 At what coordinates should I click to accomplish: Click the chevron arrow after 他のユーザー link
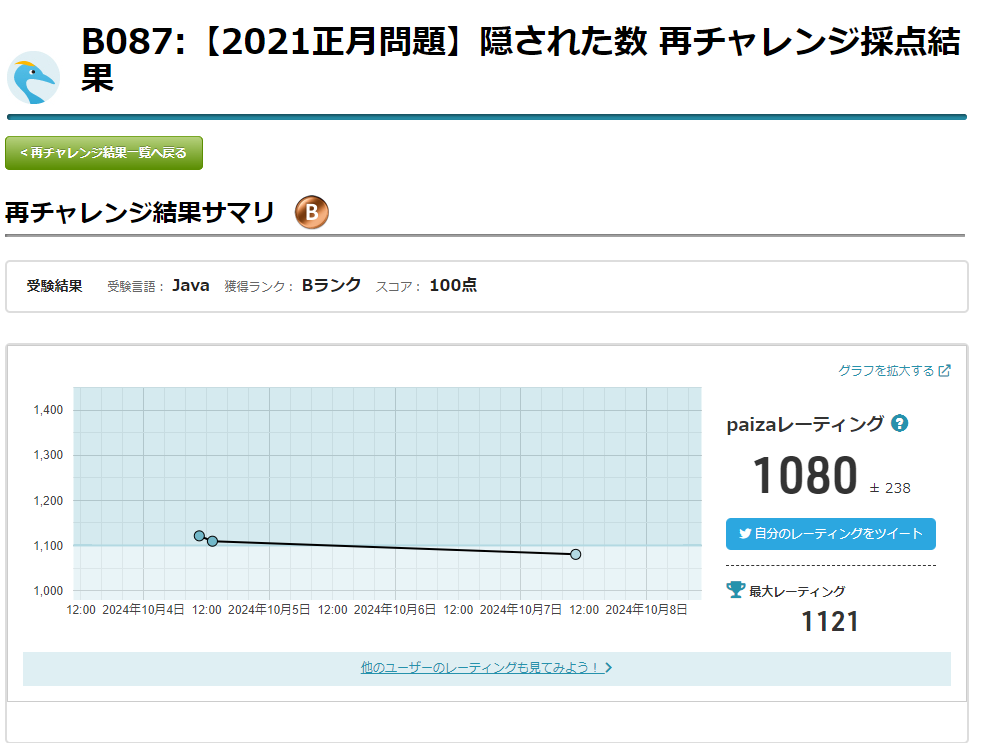609,668
